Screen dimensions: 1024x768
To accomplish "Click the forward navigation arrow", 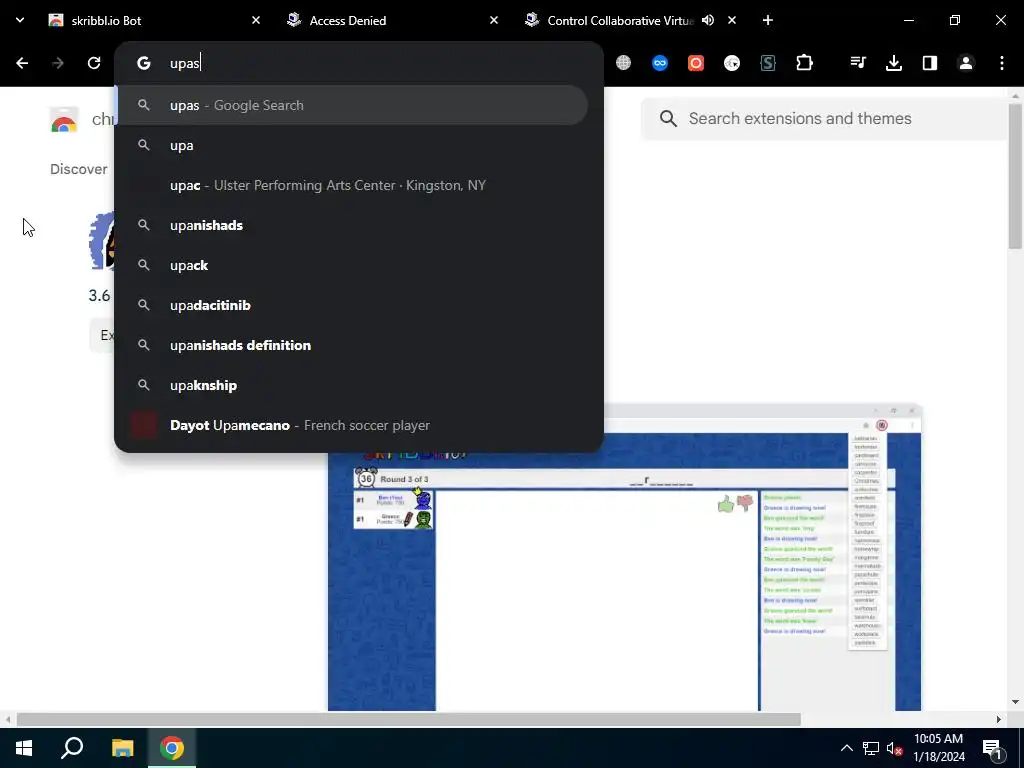I will (58, 63).
